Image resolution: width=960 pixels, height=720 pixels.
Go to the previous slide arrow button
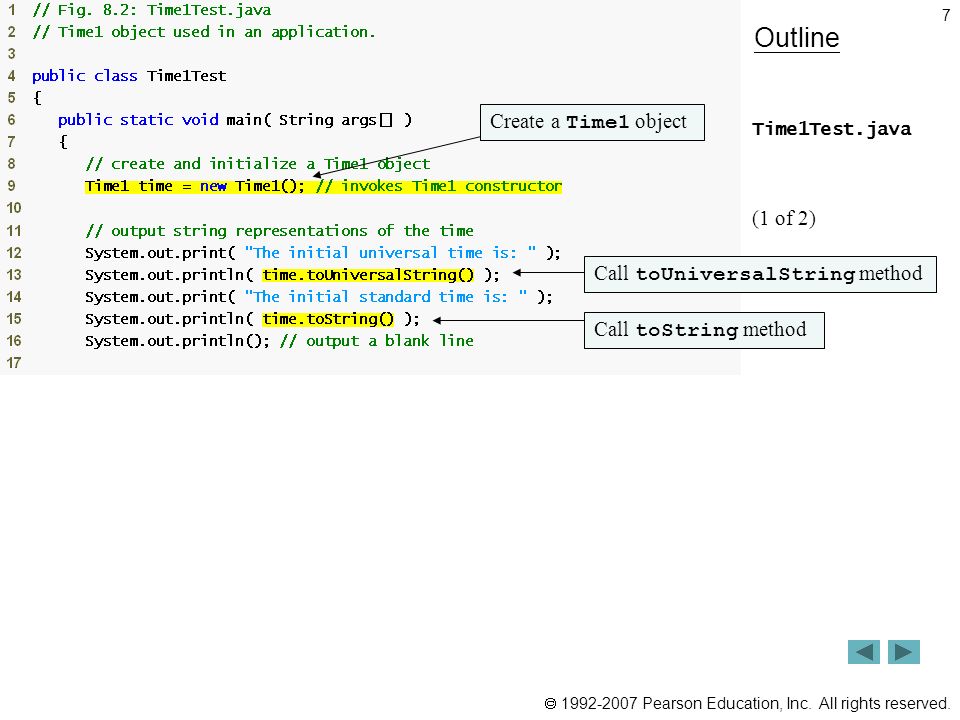click(x=863, y=652)
